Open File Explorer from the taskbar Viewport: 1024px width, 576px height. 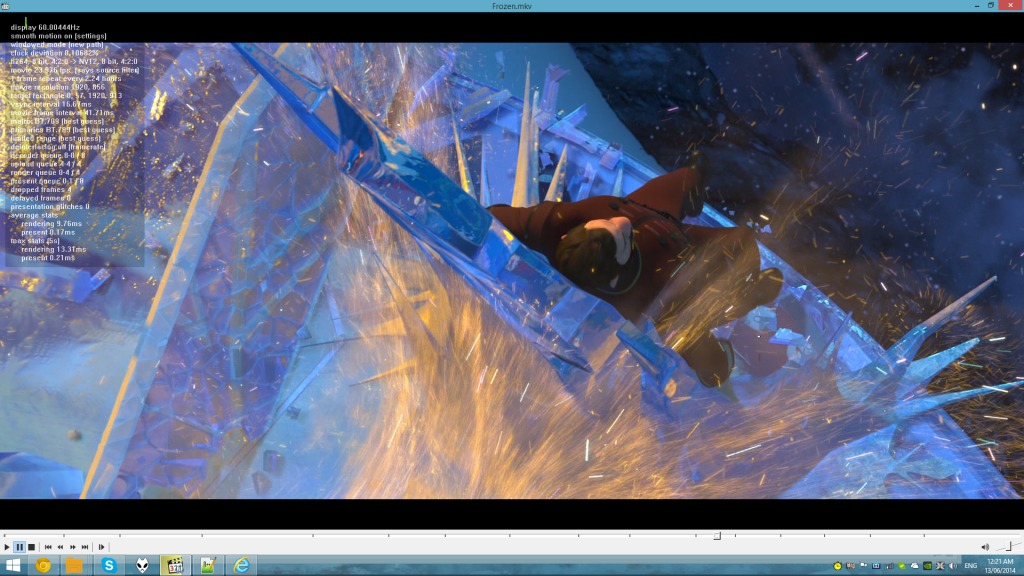tap(74, 566)
